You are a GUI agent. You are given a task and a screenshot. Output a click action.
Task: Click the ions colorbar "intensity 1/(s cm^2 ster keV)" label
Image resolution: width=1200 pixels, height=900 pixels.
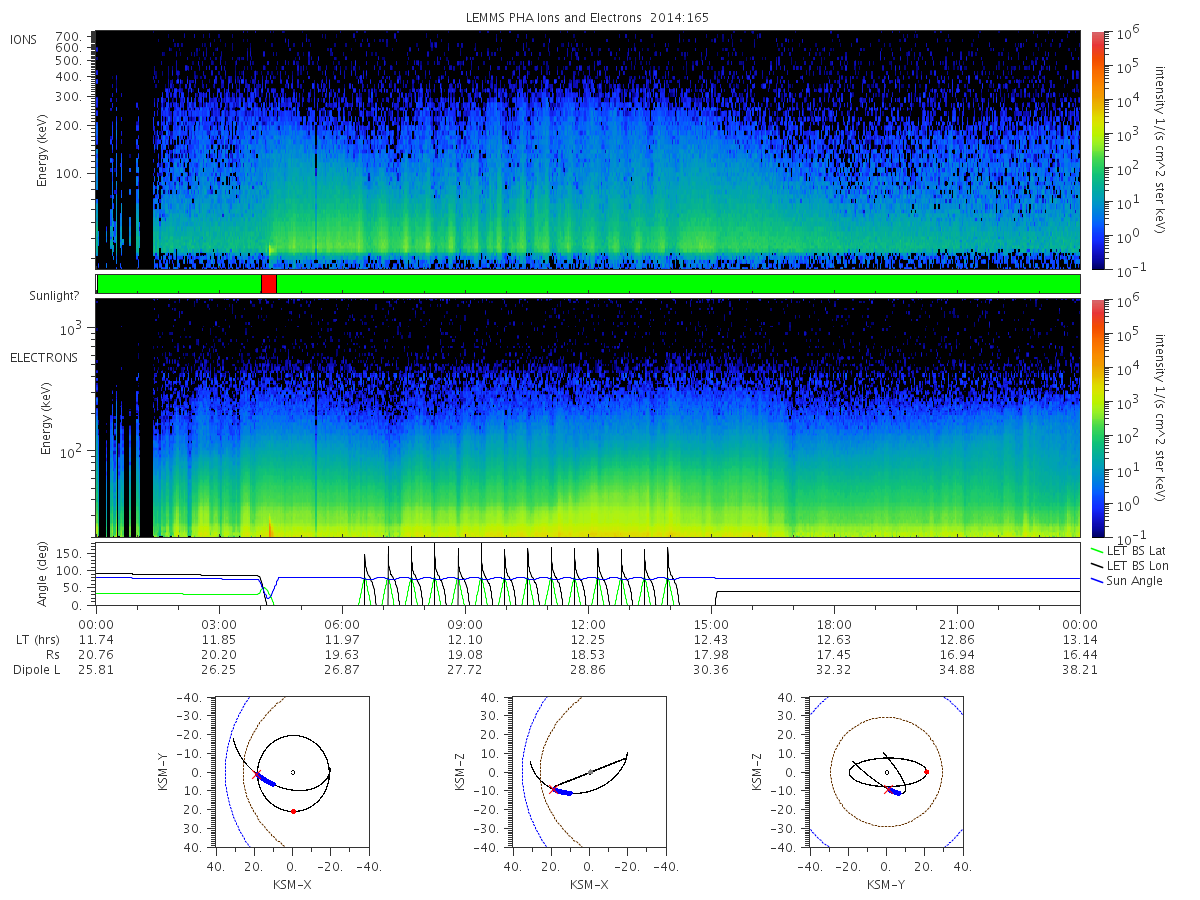(x=1161, y=150)
